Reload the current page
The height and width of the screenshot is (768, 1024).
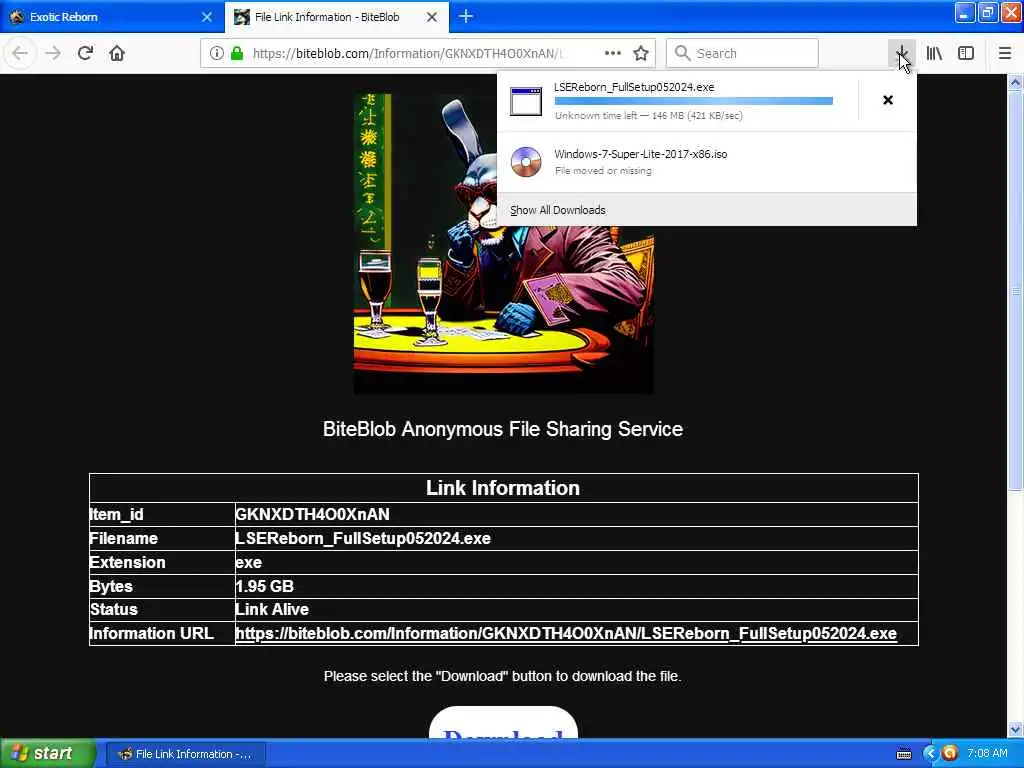point(85,54)
